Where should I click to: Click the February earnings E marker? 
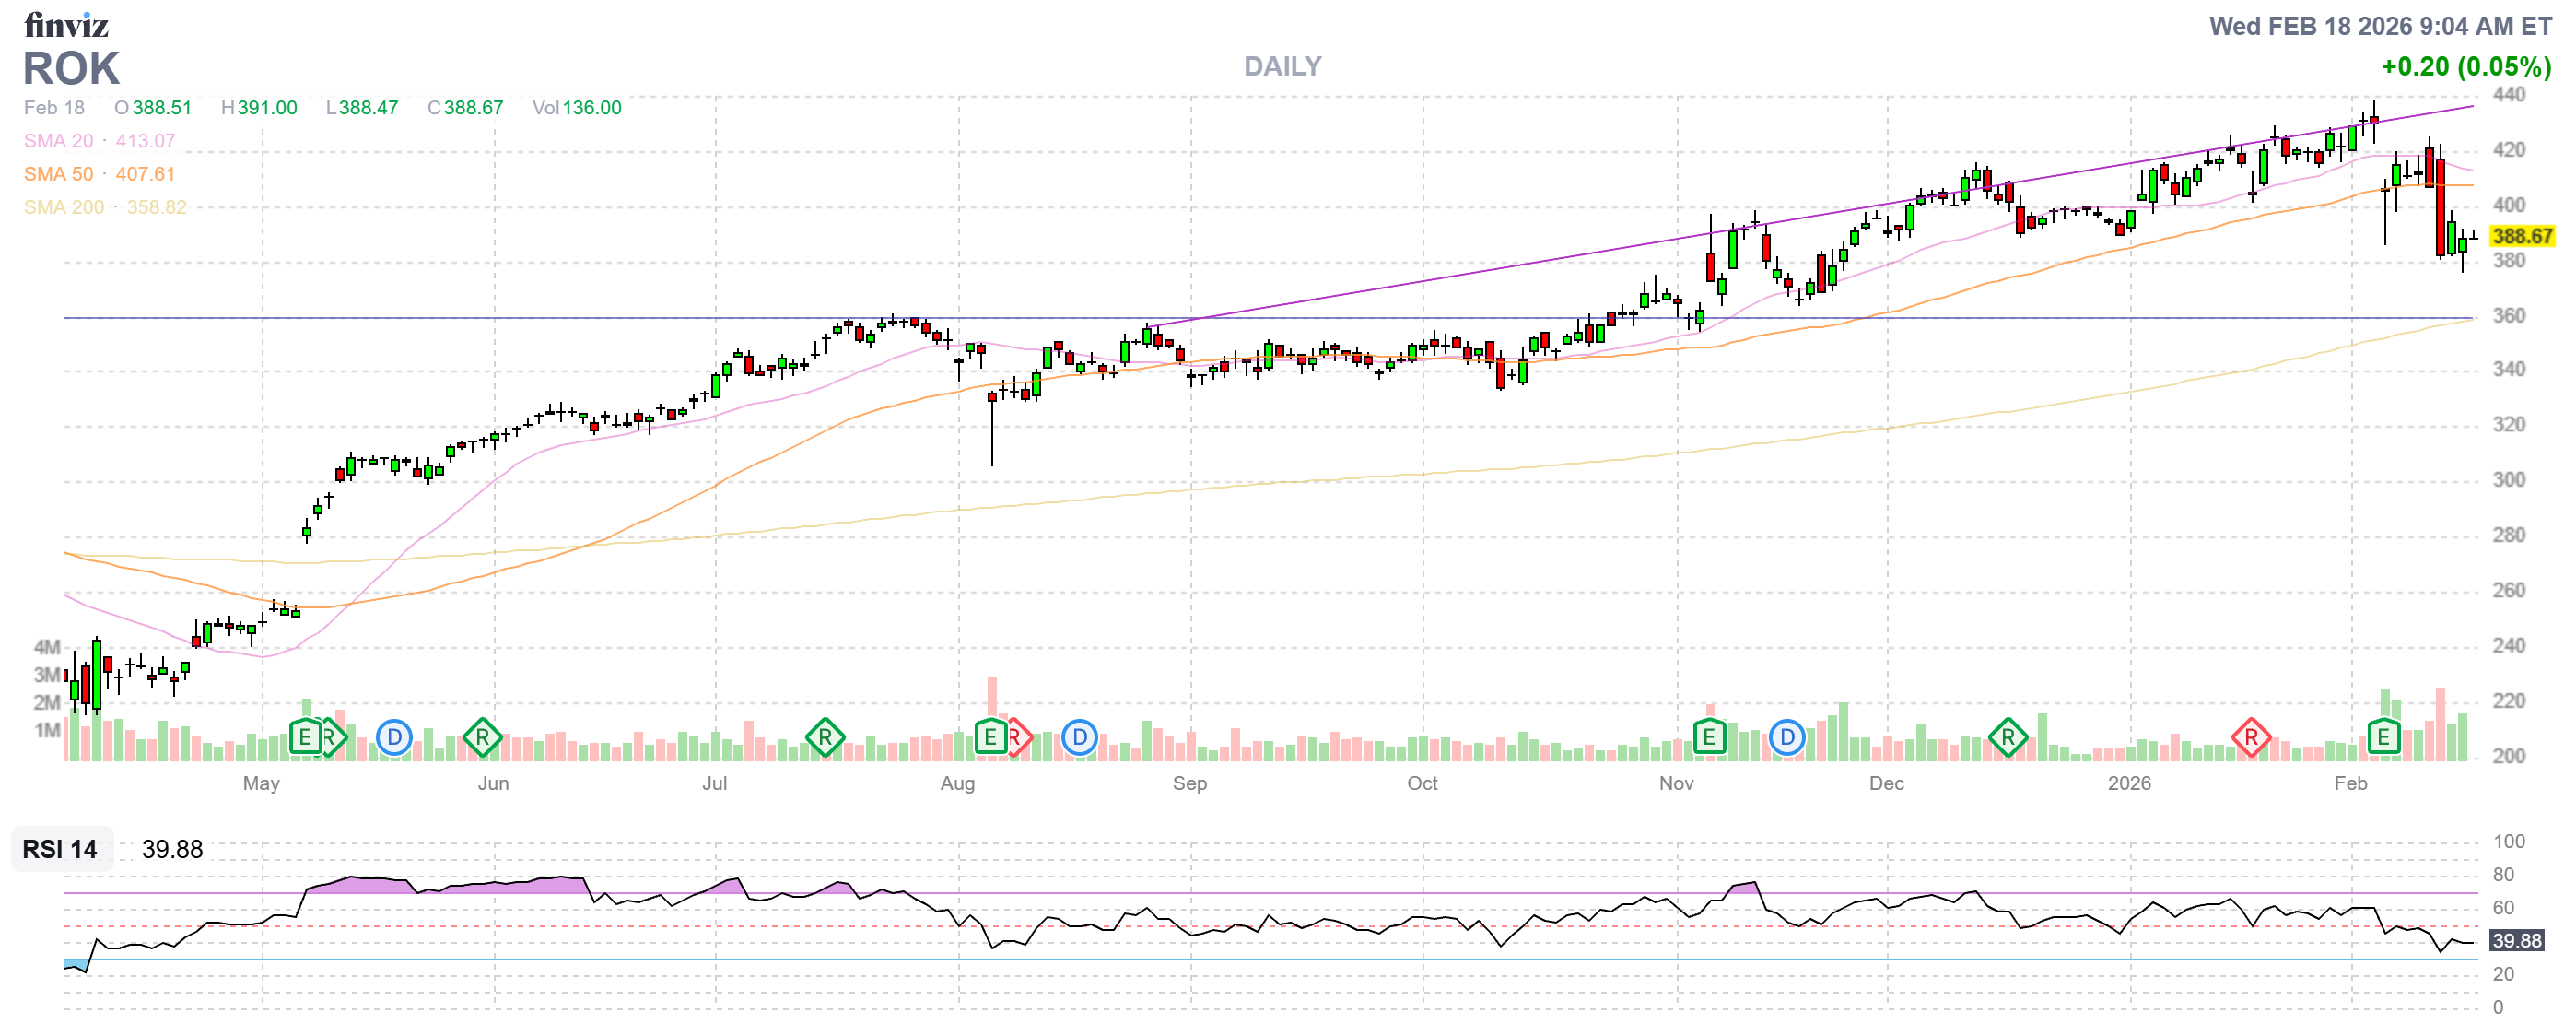point(2384,739)
